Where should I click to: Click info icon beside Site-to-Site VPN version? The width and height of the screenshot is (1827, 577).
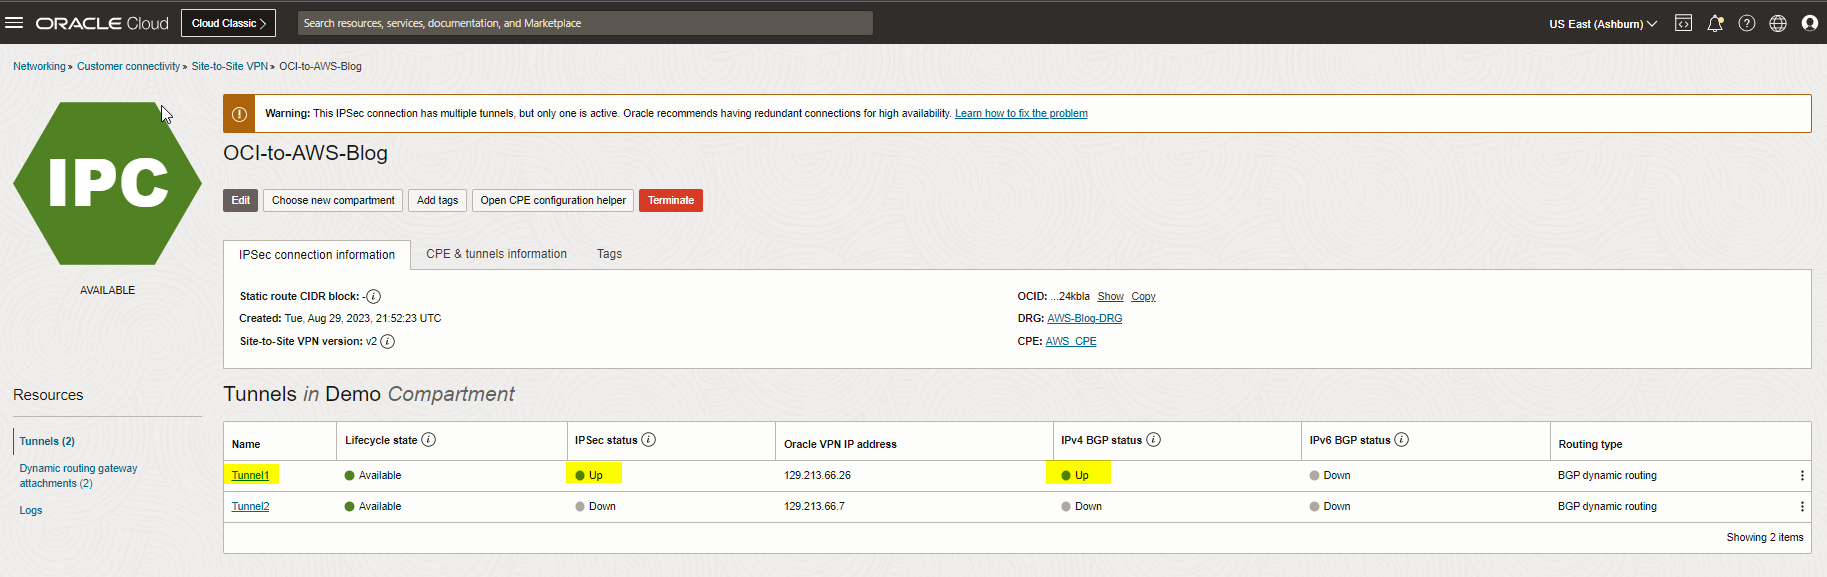pyautogui.click(x=388, y=342)
